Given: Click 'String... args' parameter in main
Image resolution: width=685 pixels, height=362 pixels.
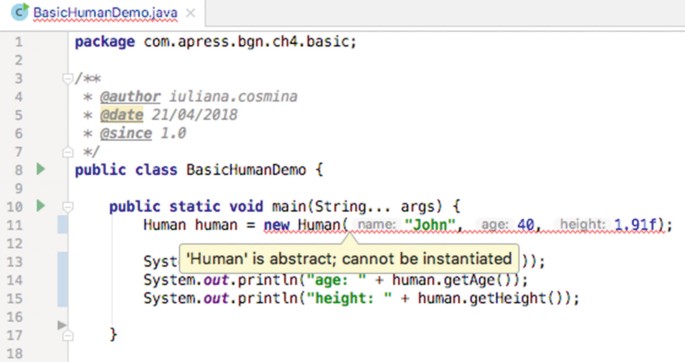Looking at the screenshot, I should point(375,206).
